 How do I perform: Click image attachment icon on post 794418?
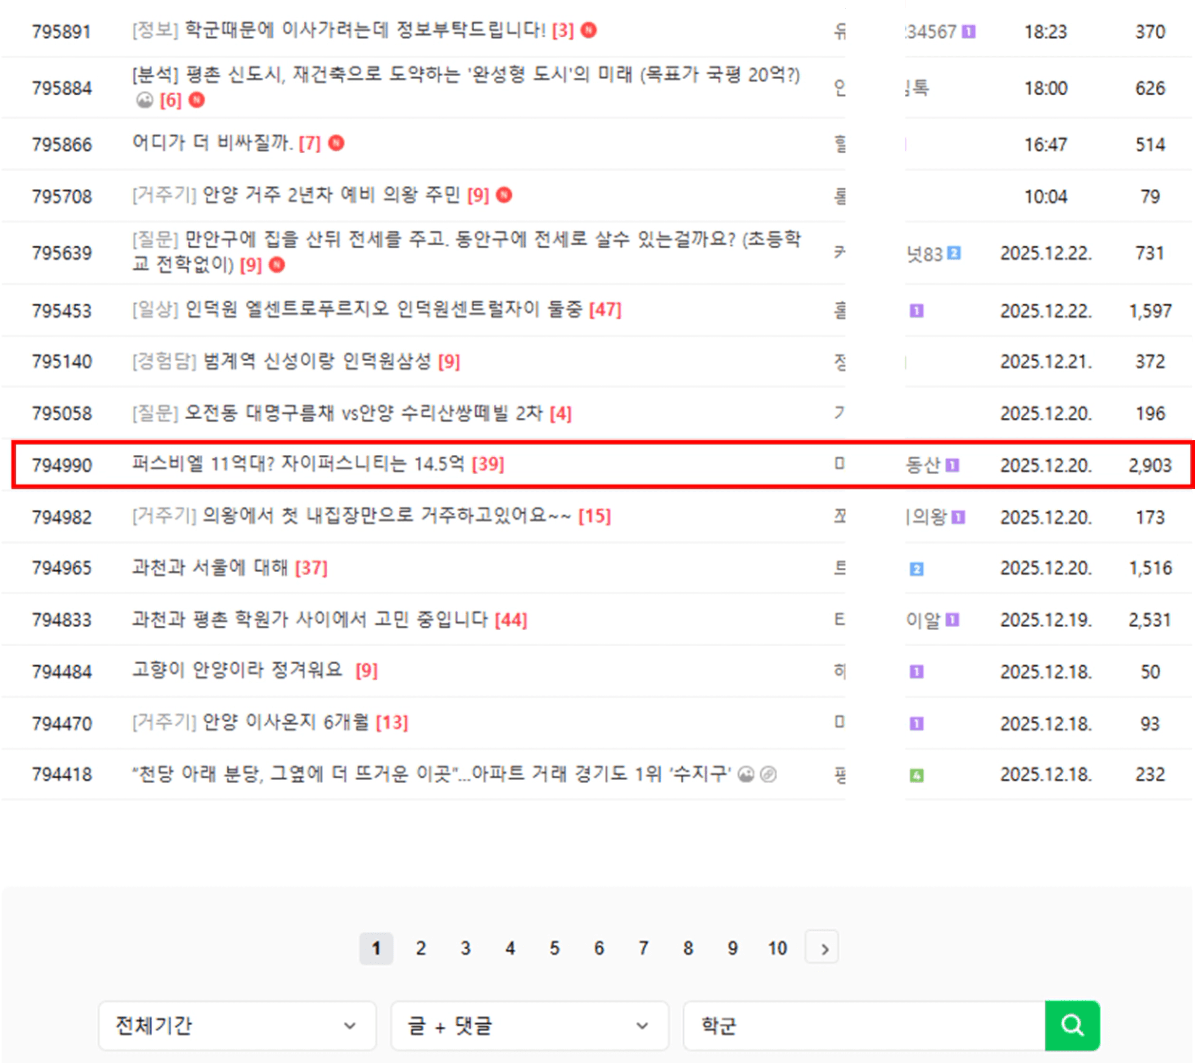coord(746,774)
